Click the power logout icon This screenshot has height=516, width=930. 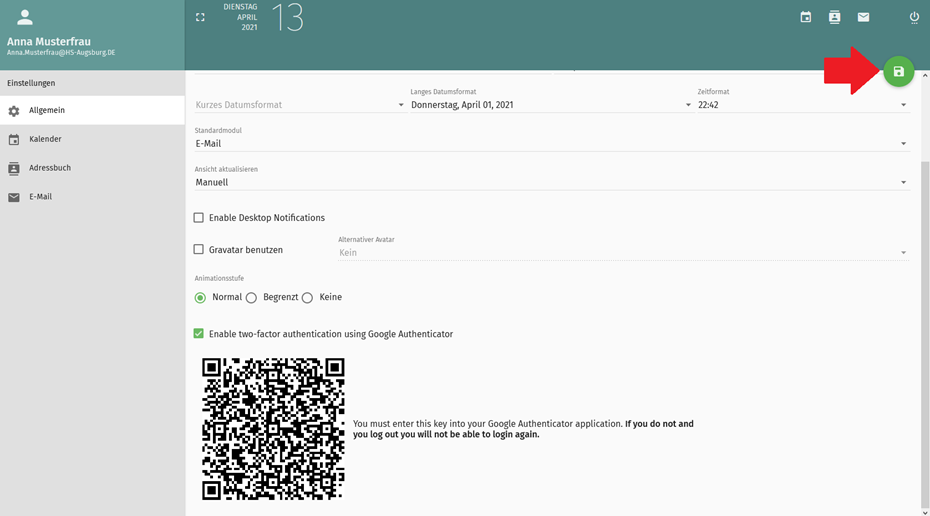click(914, 17)
